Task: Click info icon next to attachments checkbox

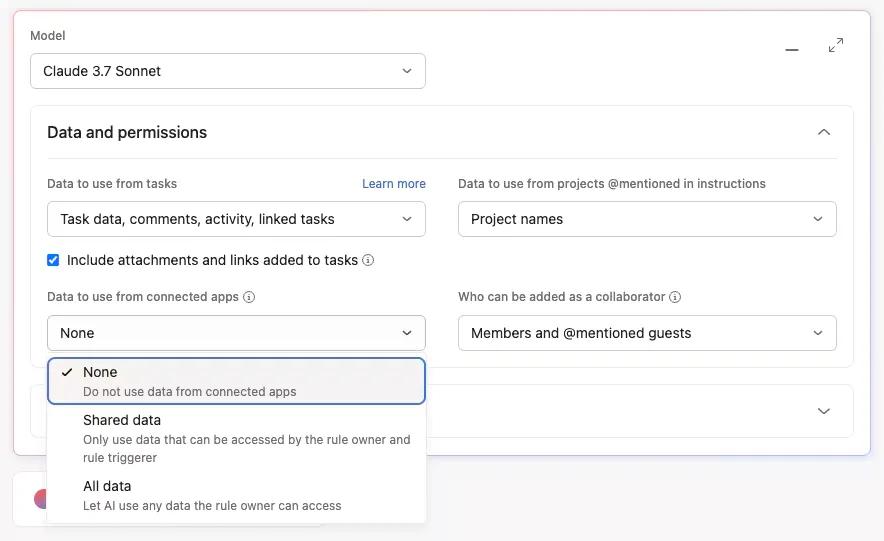Action: click(x=368, y=260)
